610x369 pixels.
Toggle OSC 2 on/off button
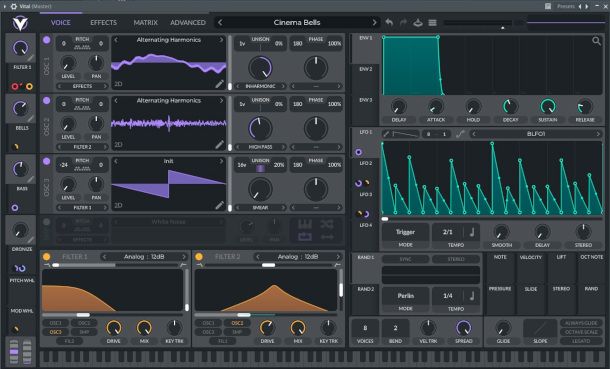click(x=47, y=100)
